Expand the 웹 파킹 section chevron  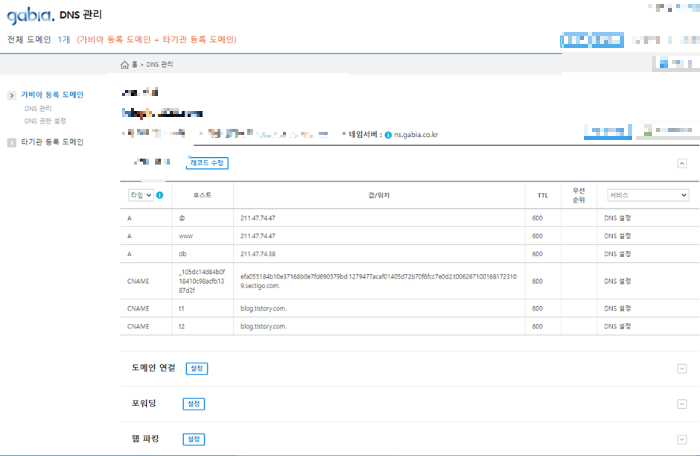pyautogui.click(x=682, y=439)
